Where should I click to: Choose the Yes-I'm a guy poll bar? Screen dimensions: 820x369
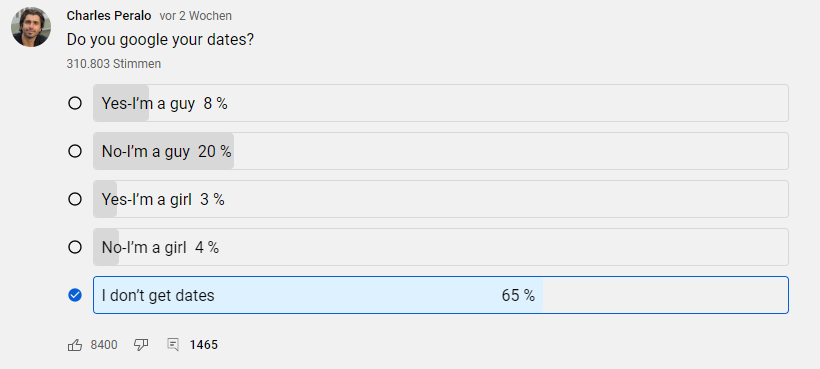click(x=441, y=103)
